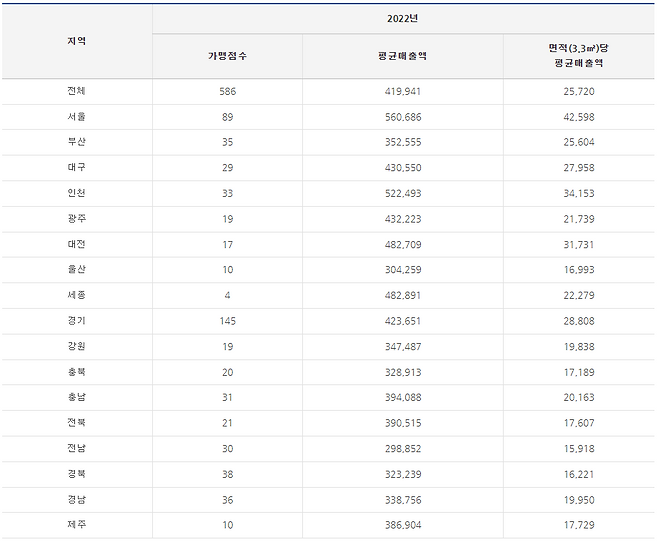
Task: Select the 제주 row label
Action: click(76, 525)
